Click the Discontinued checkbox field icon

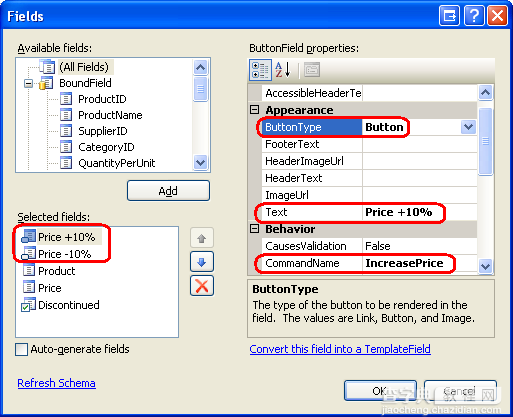pos(28,305)
